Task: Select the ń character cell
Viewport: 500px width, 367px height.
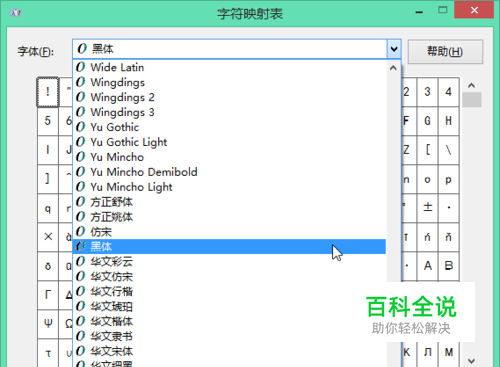Action: tap(428, 237)
